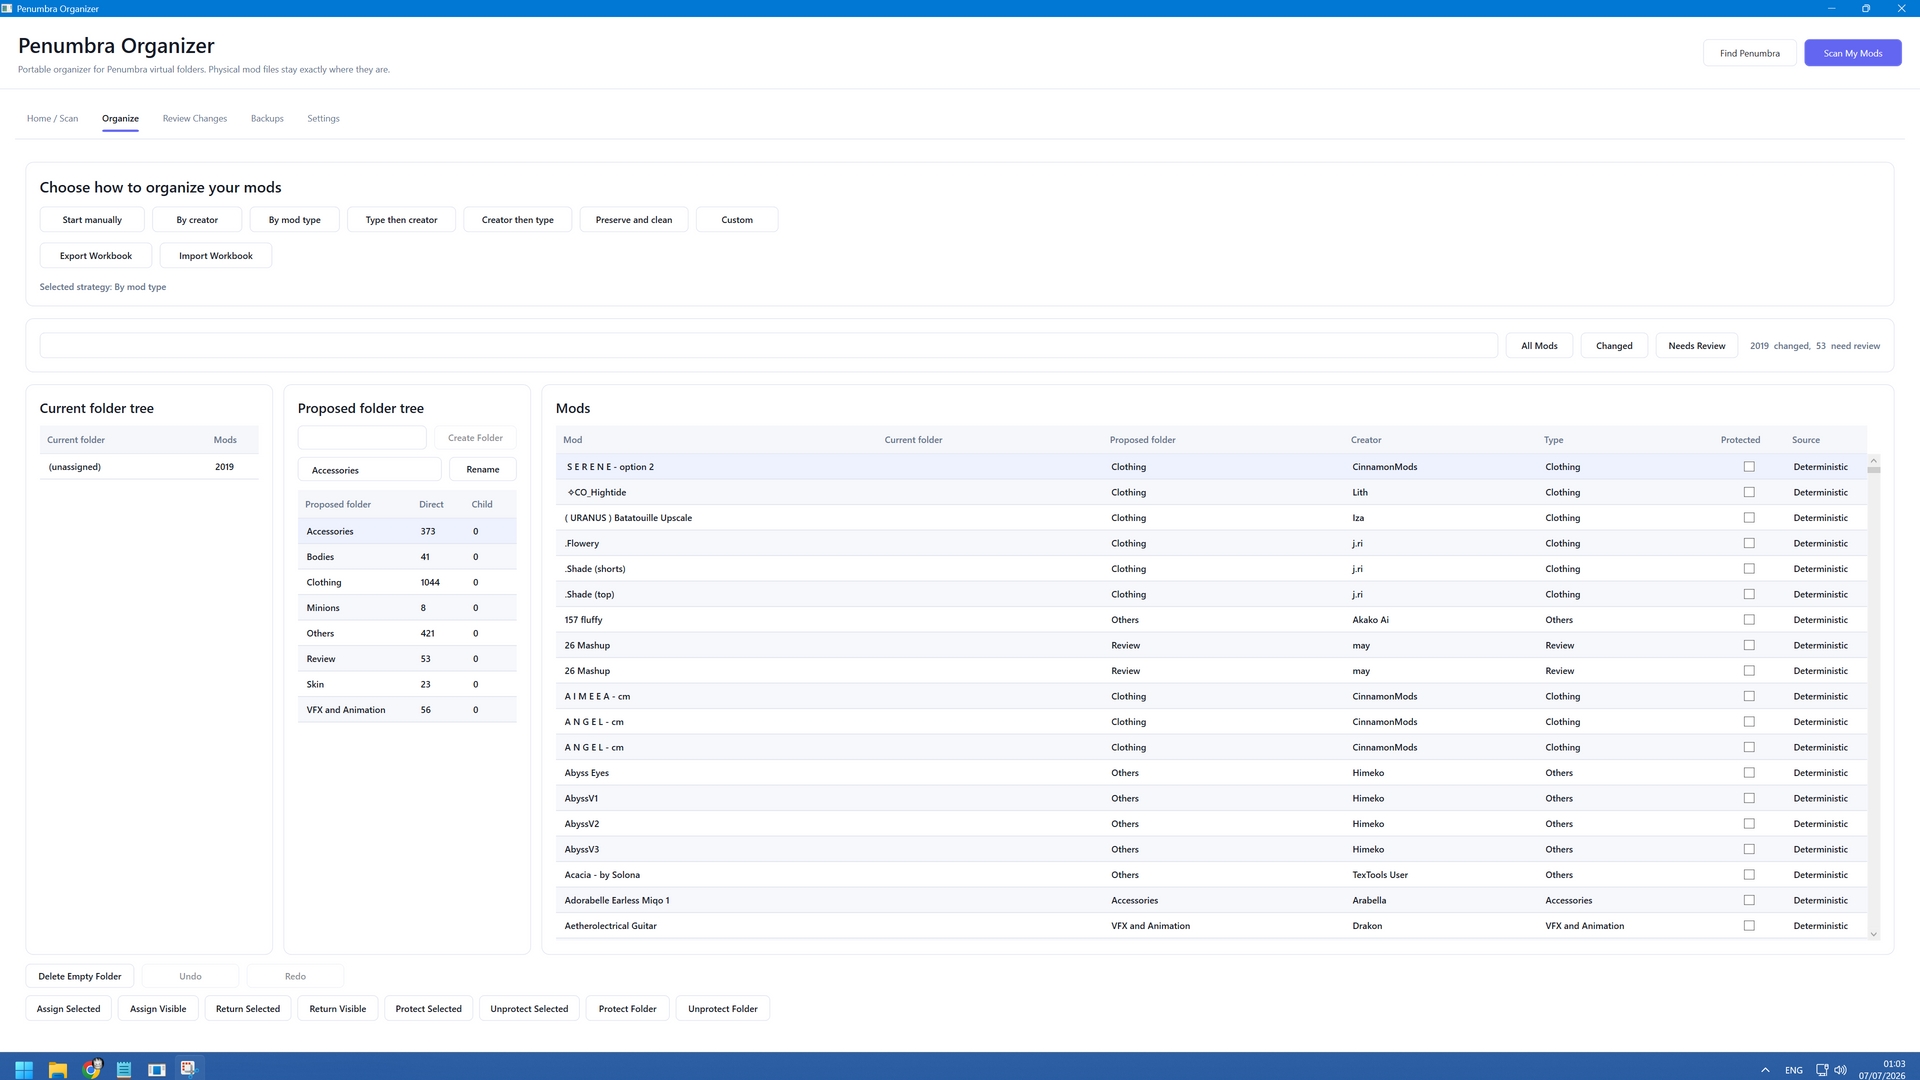Click the ENG language indicator
Viewport: 1920px width, 1080px height.
pyautogui.click(x=1794, y=1070)
